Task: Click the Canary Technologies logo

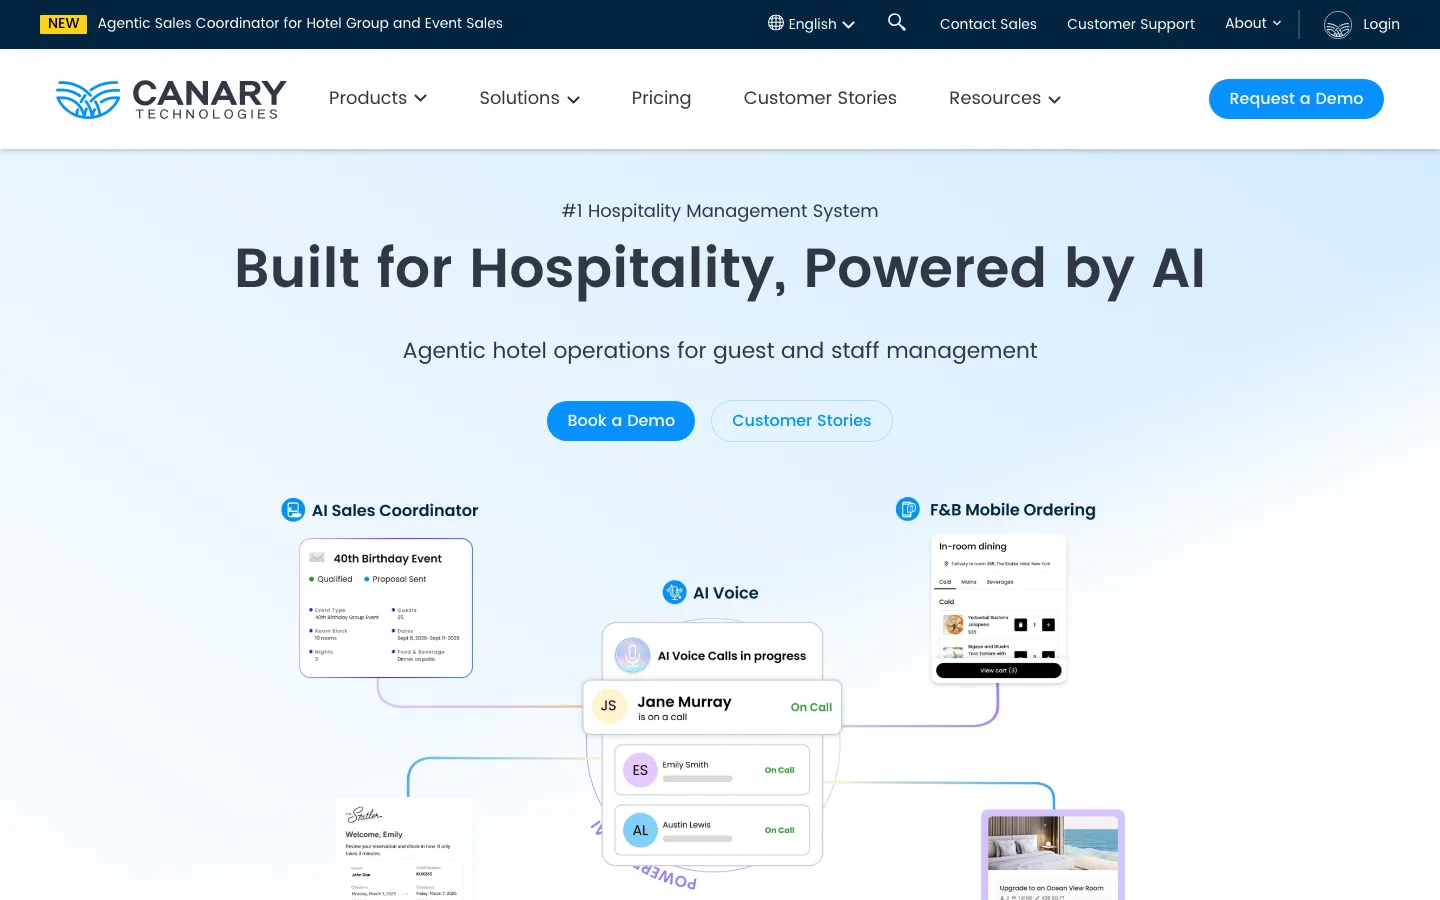Action: click(171, 99)
